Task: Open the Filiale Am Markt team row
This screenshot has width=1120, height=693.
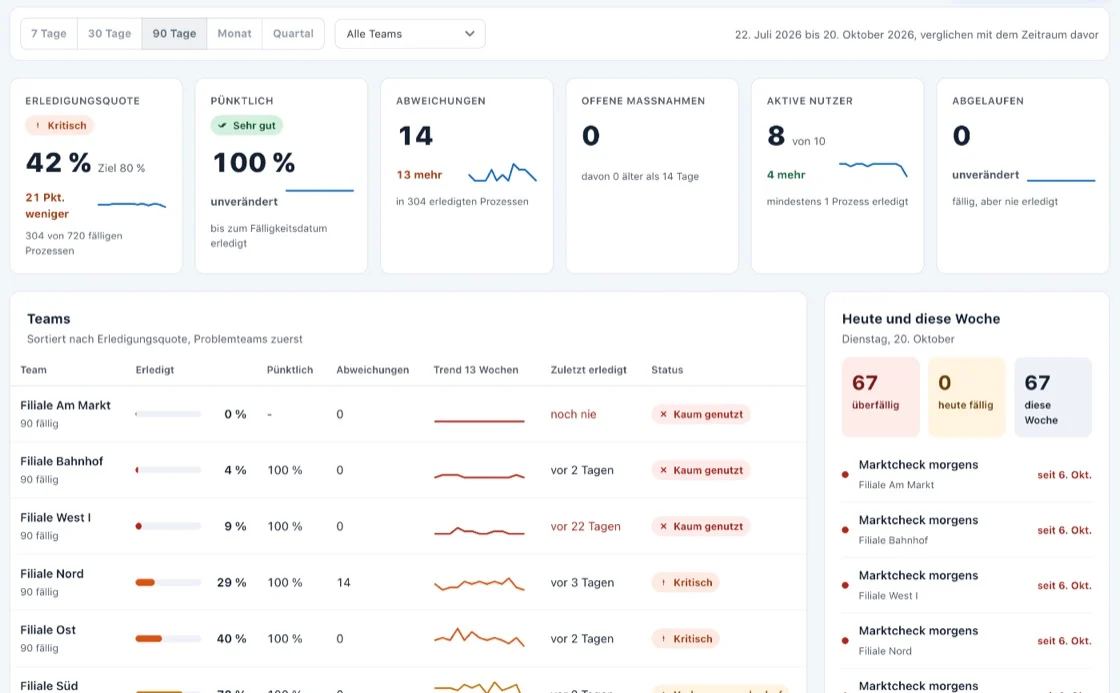Action: click(x=409, y=414)
